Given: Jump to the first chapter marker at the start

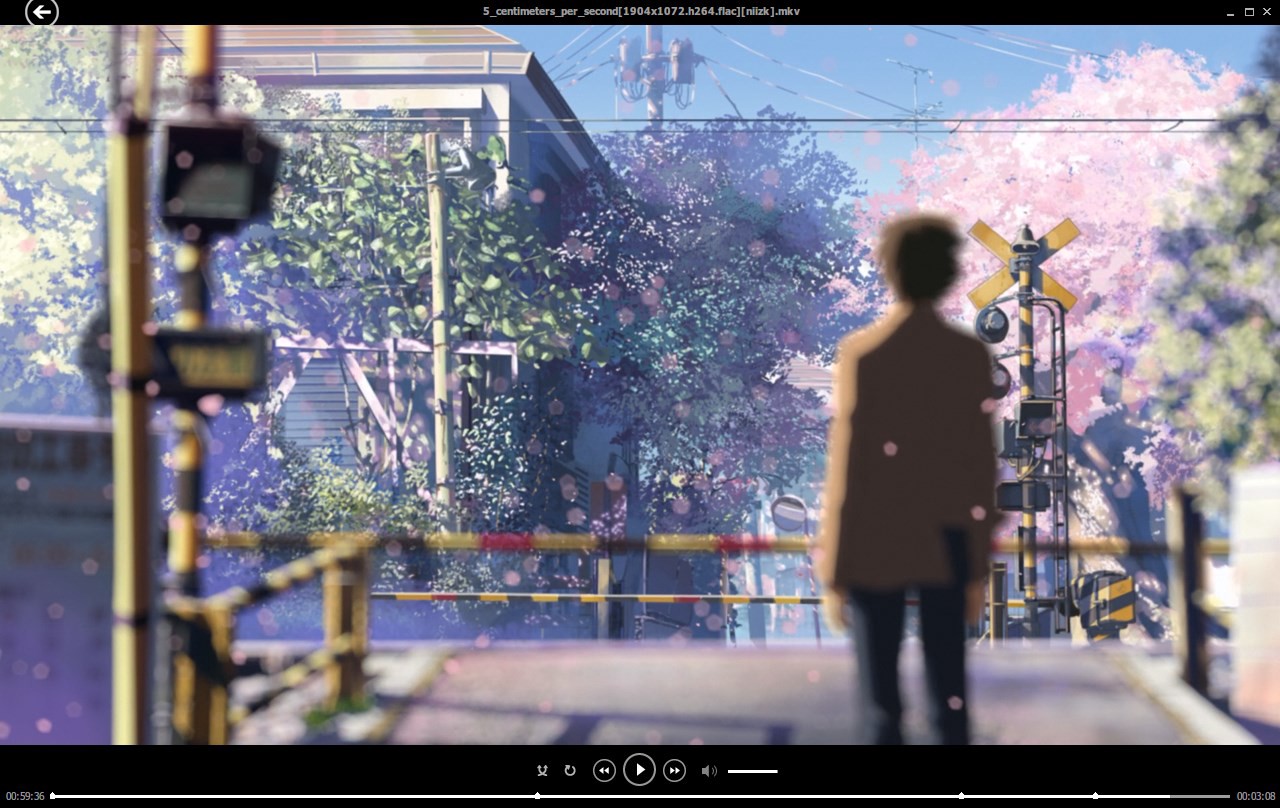Looking at the screenshot, I should tap(53, 796).
